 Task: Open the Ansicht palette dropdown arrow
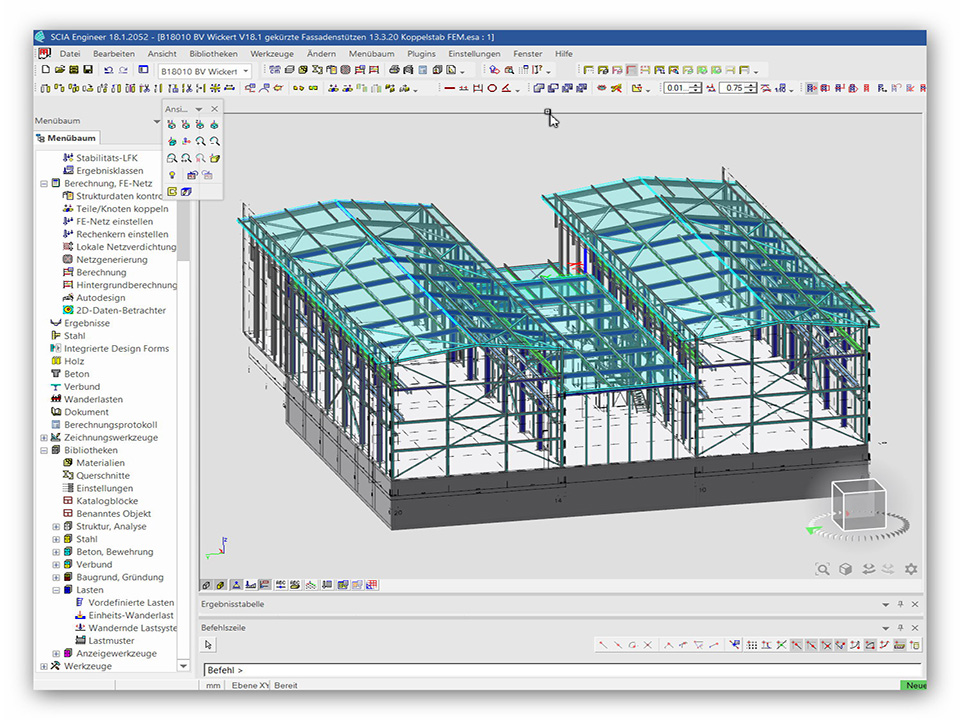[199, 109]
